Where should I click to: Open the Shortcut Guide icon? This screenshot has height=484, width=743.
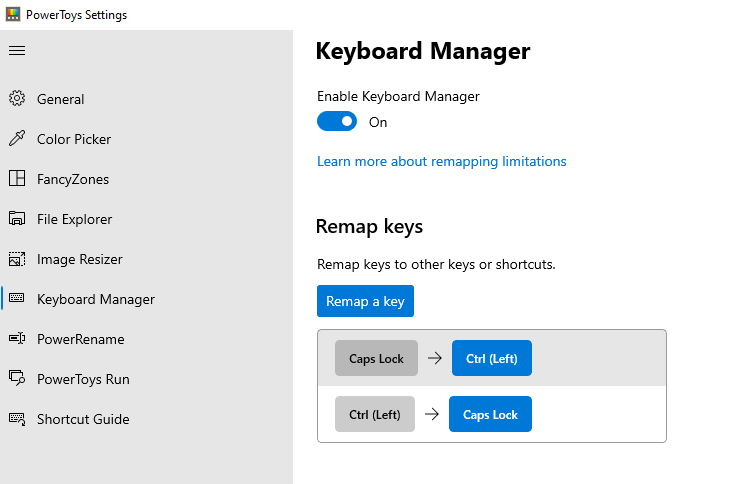point(17,419)
